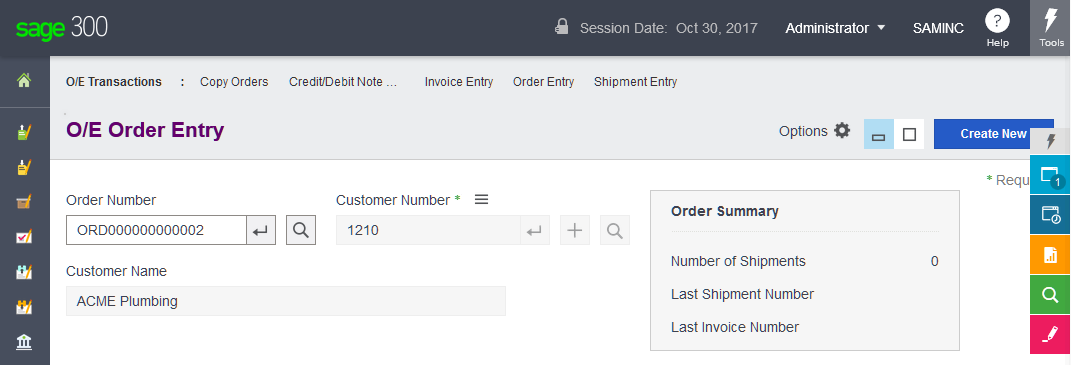
Task: Open the orange report side panel icon
Action: 1050,255
